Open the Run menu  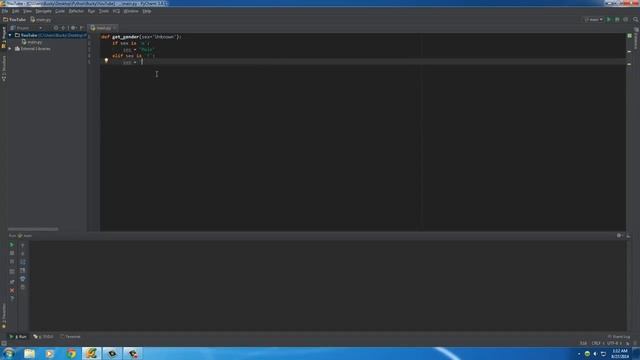[91, 11]
